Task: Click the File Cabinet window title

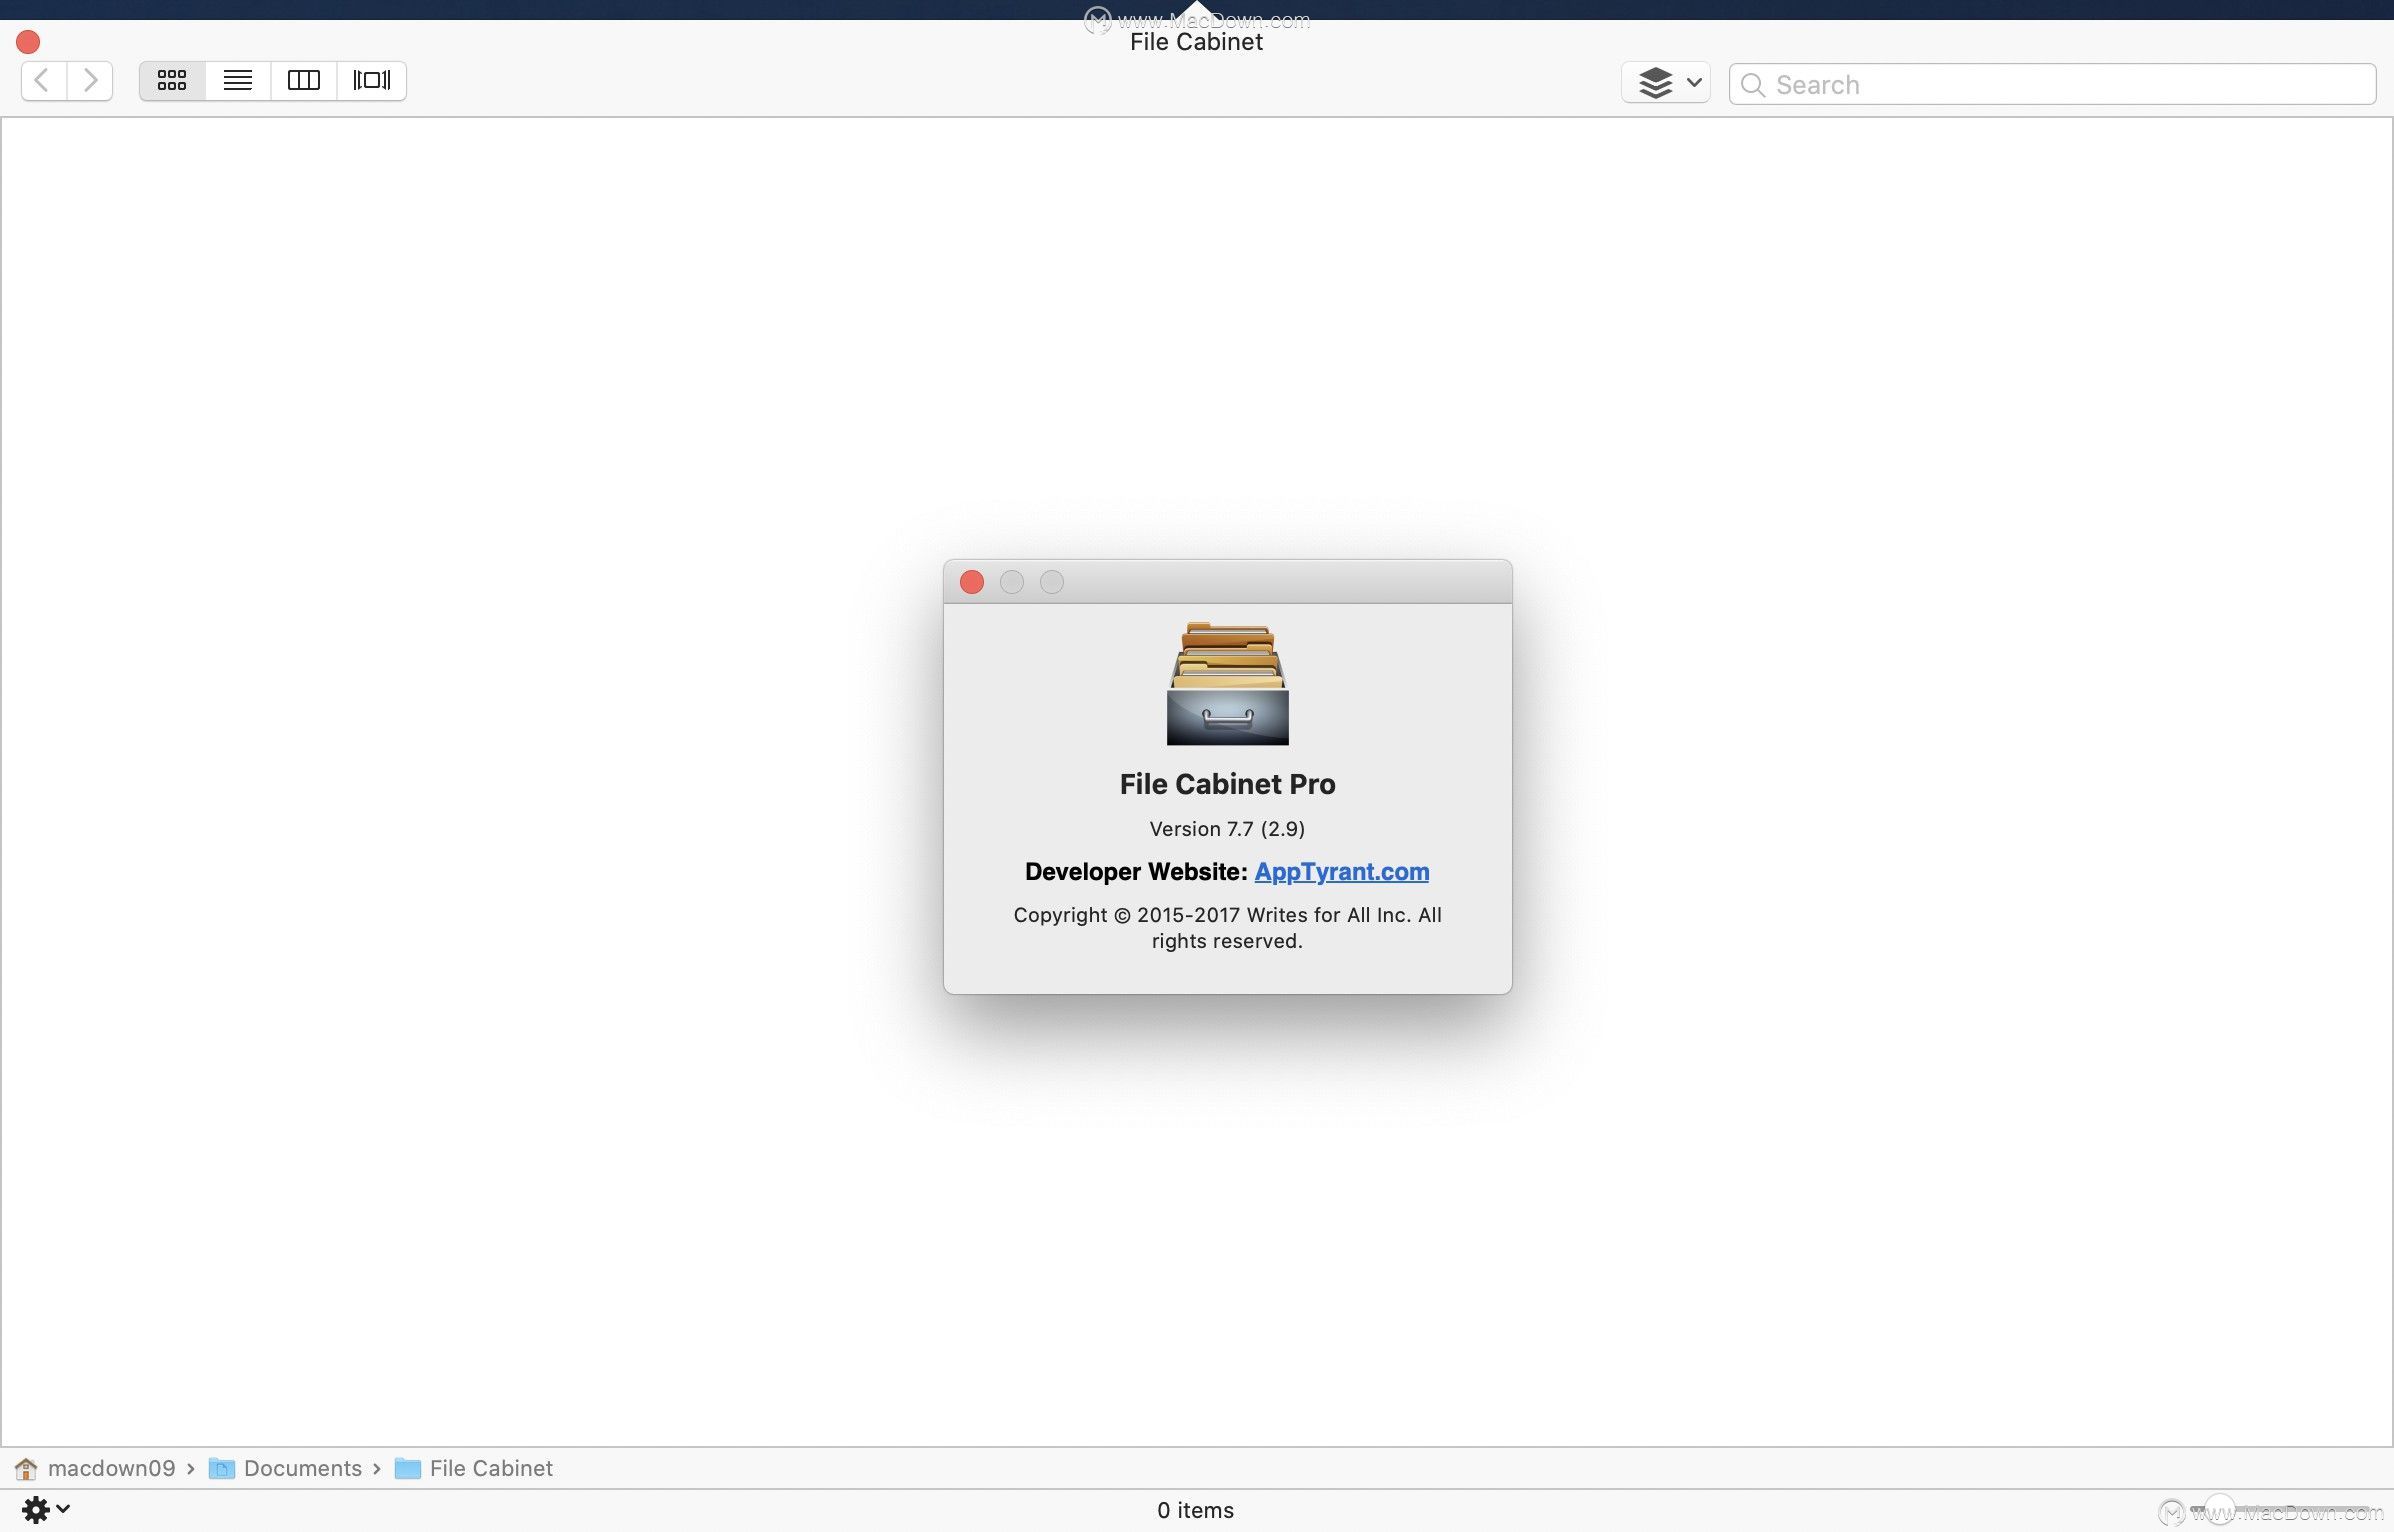Action: point(1196,42)
